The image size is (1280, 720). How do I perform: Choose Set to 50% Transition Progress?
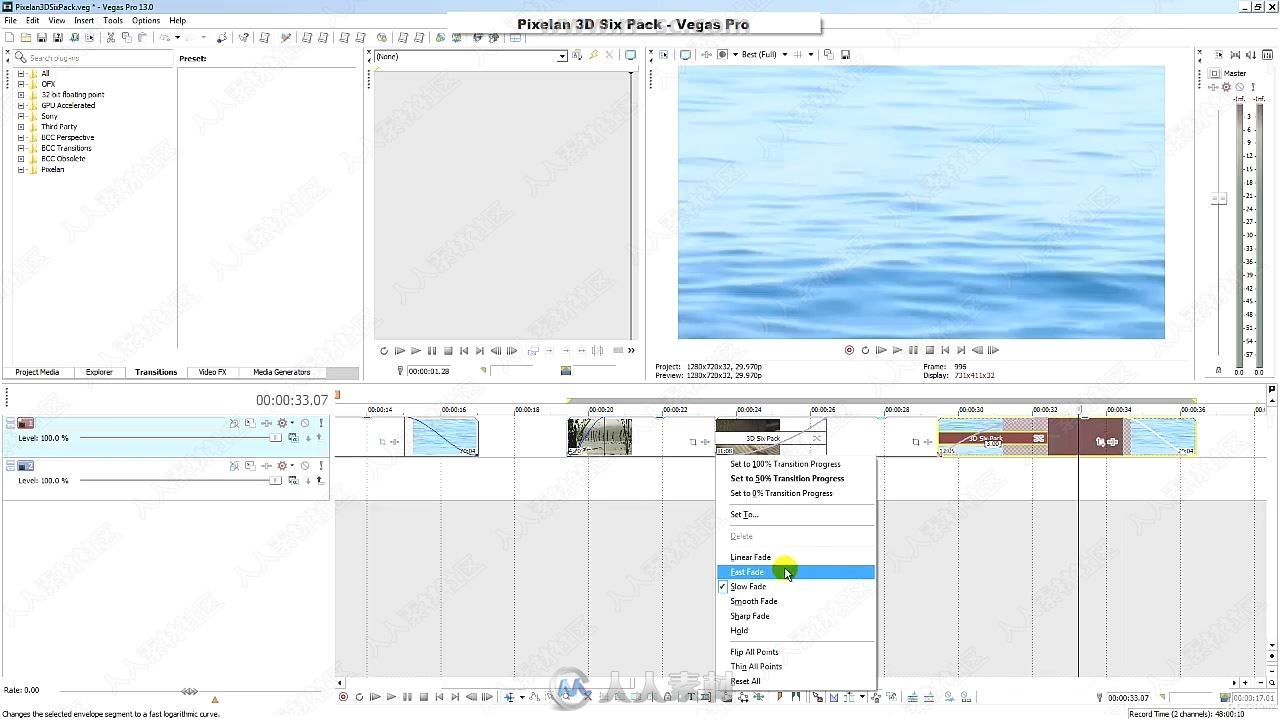(x=796, y=478)
